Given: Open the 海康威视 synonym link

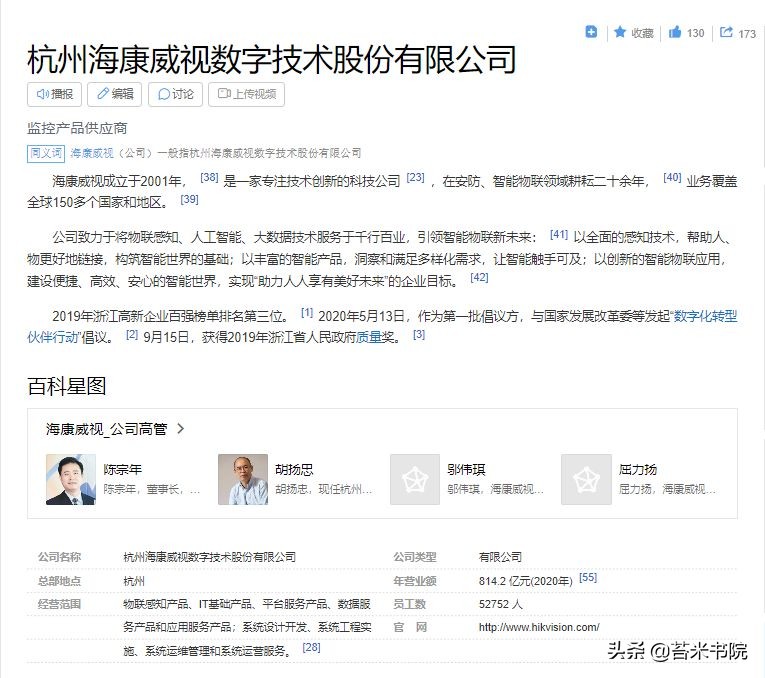Looking at the screenshot, I should (x=92, y=153).
